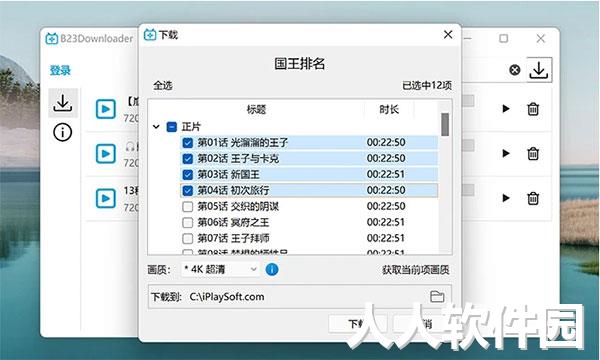Click the third task's video thumbnail icon
The height and width of the screenshot is (360, 600).
106,199
